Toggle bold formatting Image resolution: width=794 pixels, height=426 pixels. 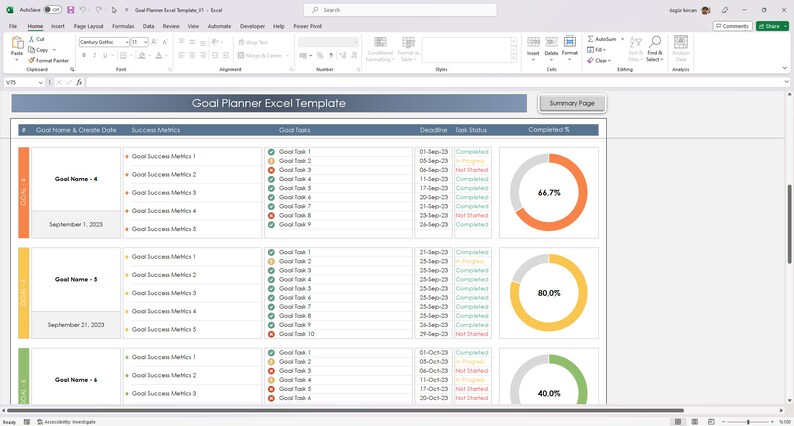pyautogui.click(x=84, y=55)
